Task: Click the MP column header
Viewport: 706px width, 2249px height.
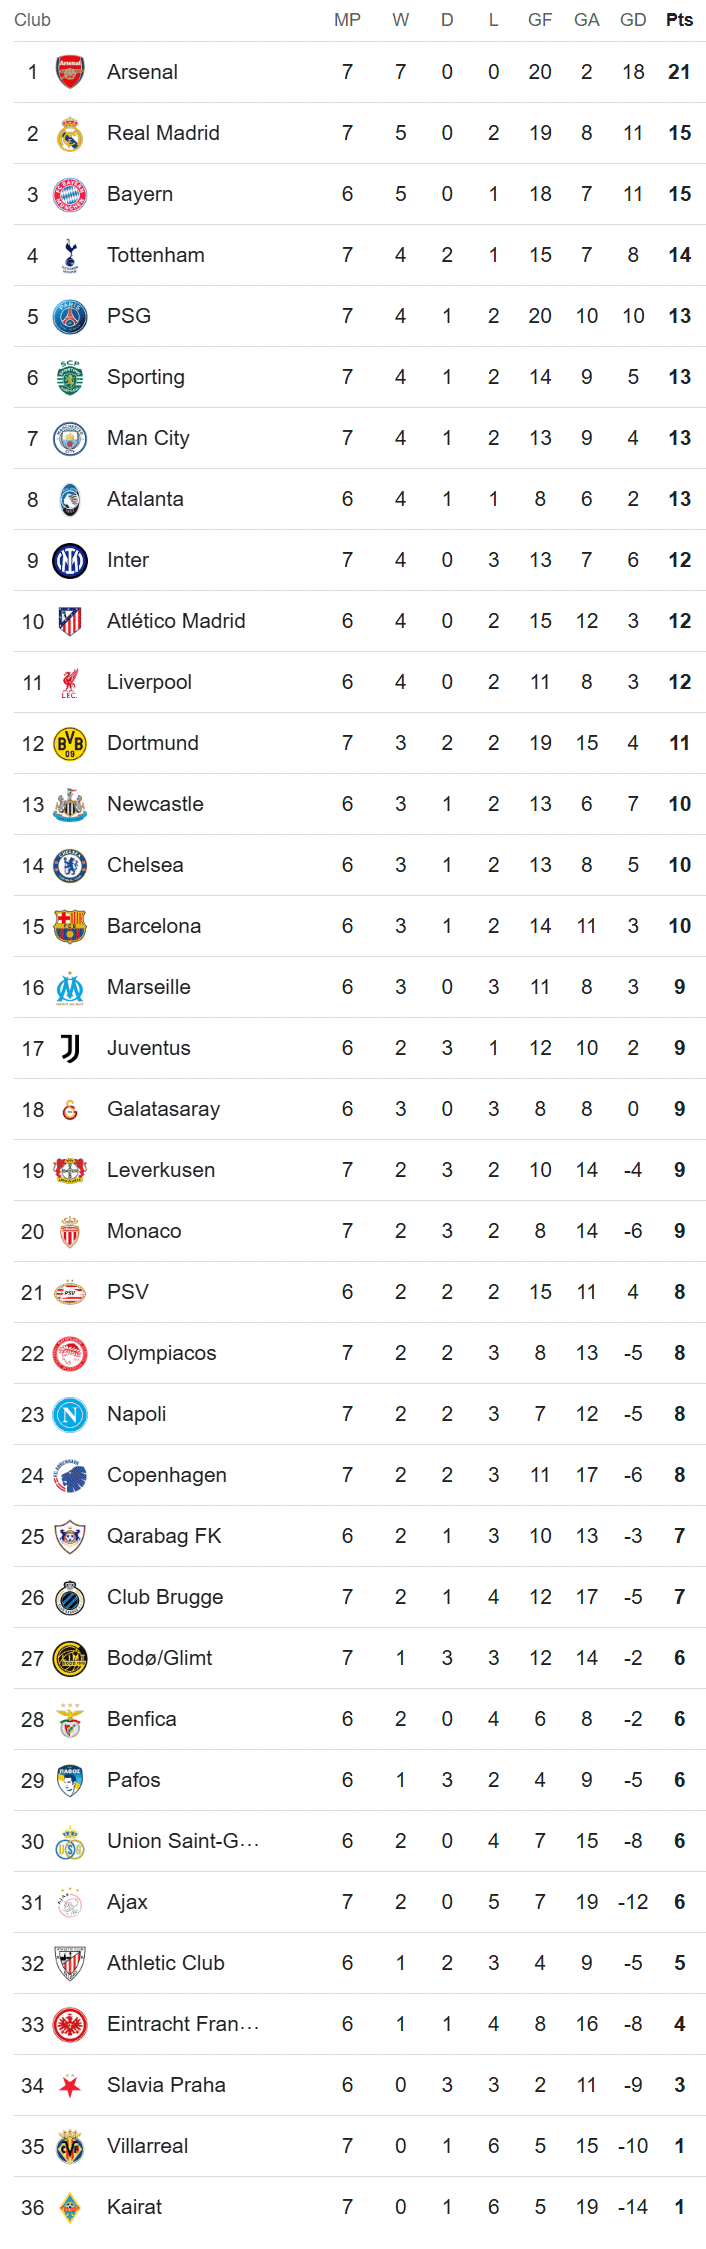Action: pyautogui.click(x=347, y=20)
